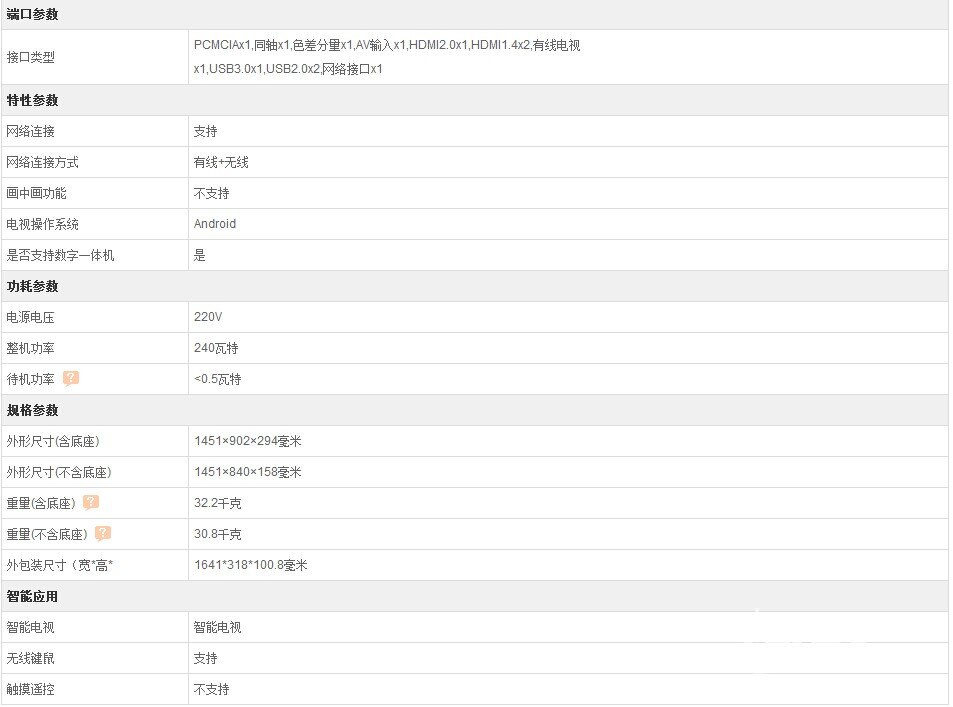The height and width of the screenshot is (707, 953).
Task: Click the 接口类型 row label
Action: click(30, 57)
